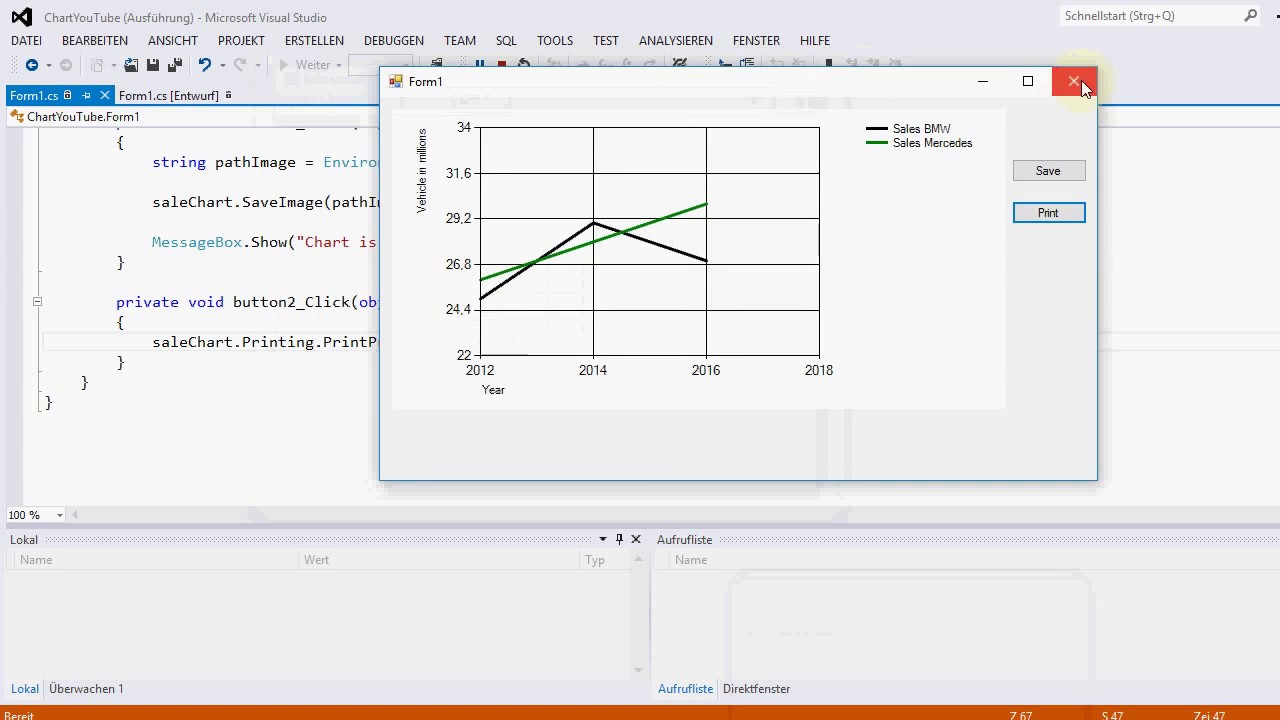Click the MessageBox.Show code line
1280x720 pixels.
pyautogui.click(x=264, y=242)
